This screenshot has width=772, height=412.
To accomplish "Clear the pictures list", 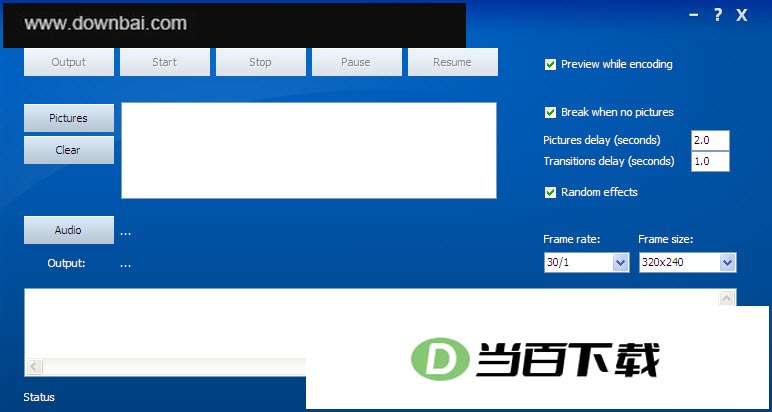I will (68, 150).
